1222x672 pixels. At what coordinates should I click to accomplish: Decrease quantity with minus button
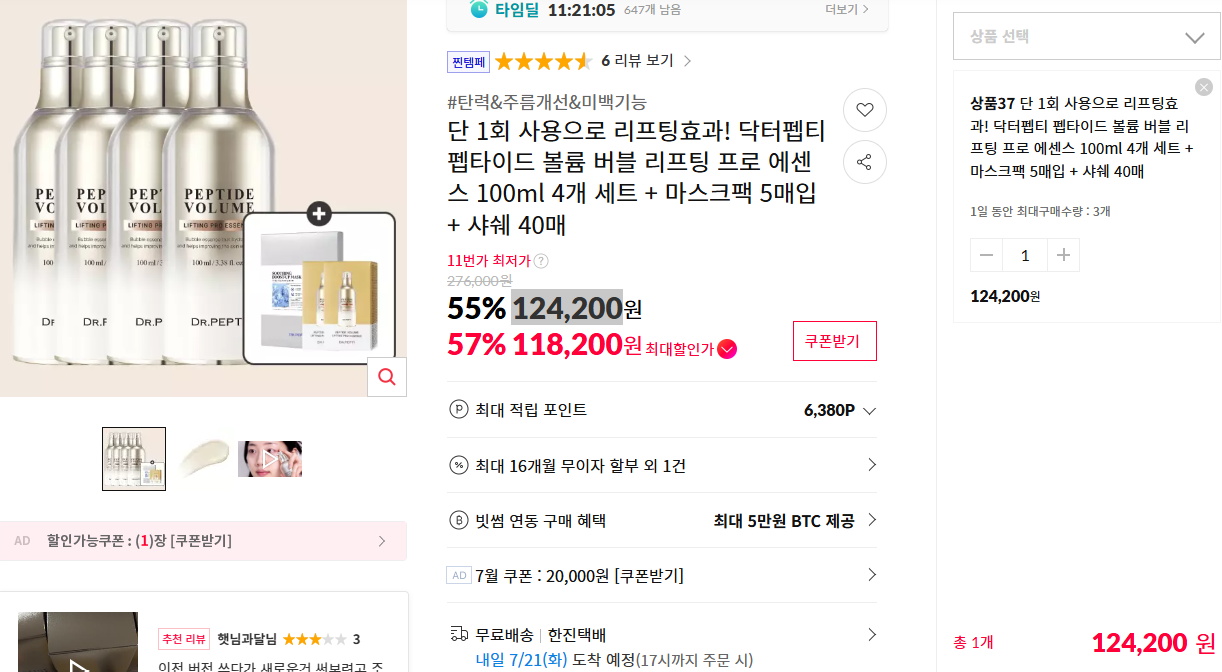pyautogui.click(x=987, y=255)
